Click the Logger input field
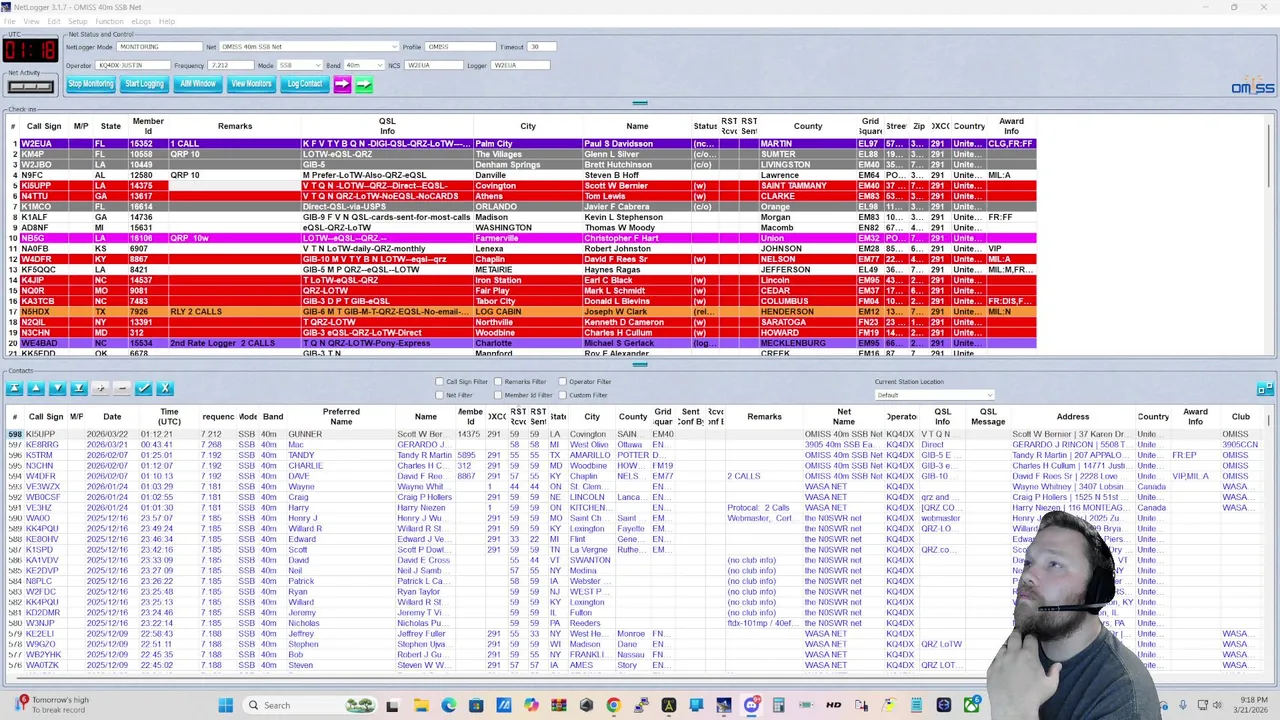 pyautogui.click(x=521, y=65)
